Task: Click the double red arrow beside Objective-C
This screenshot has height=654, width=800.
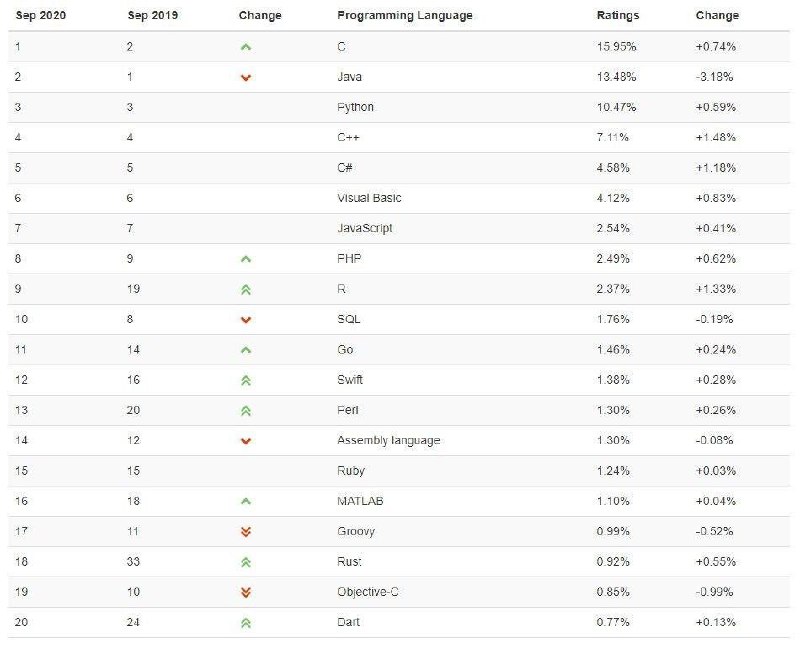Action: tap(245, 592)
